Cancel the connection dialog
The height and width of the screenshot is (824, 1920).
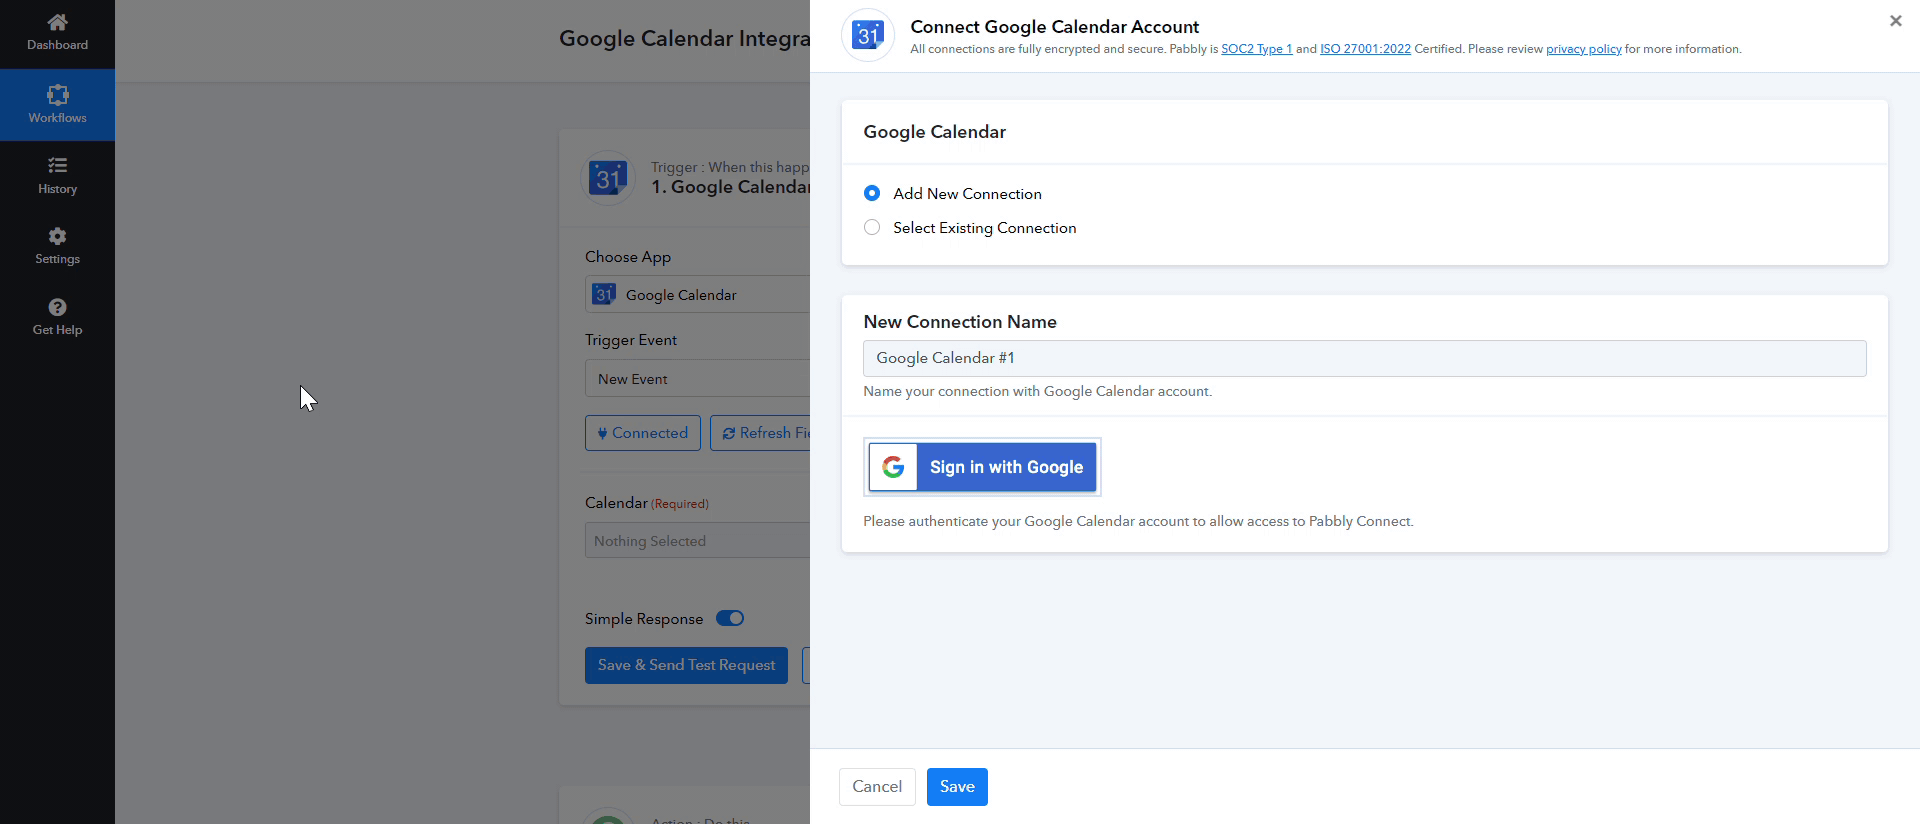876,787
